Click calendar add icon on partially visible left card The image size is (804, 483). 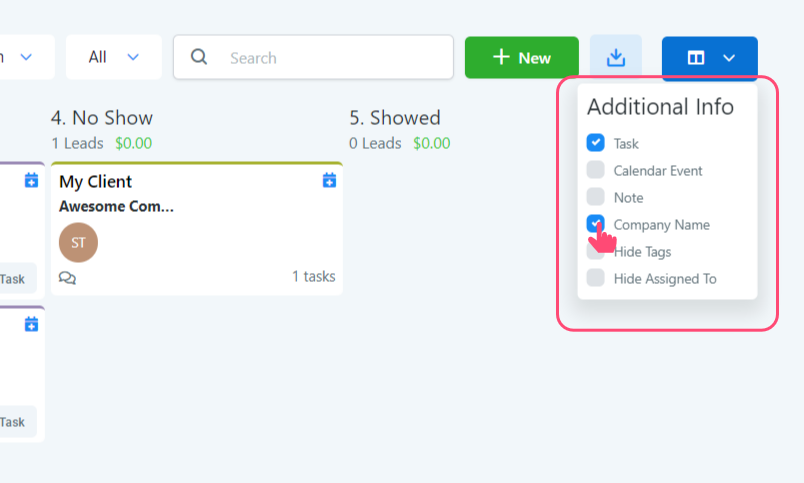(31, 181)
